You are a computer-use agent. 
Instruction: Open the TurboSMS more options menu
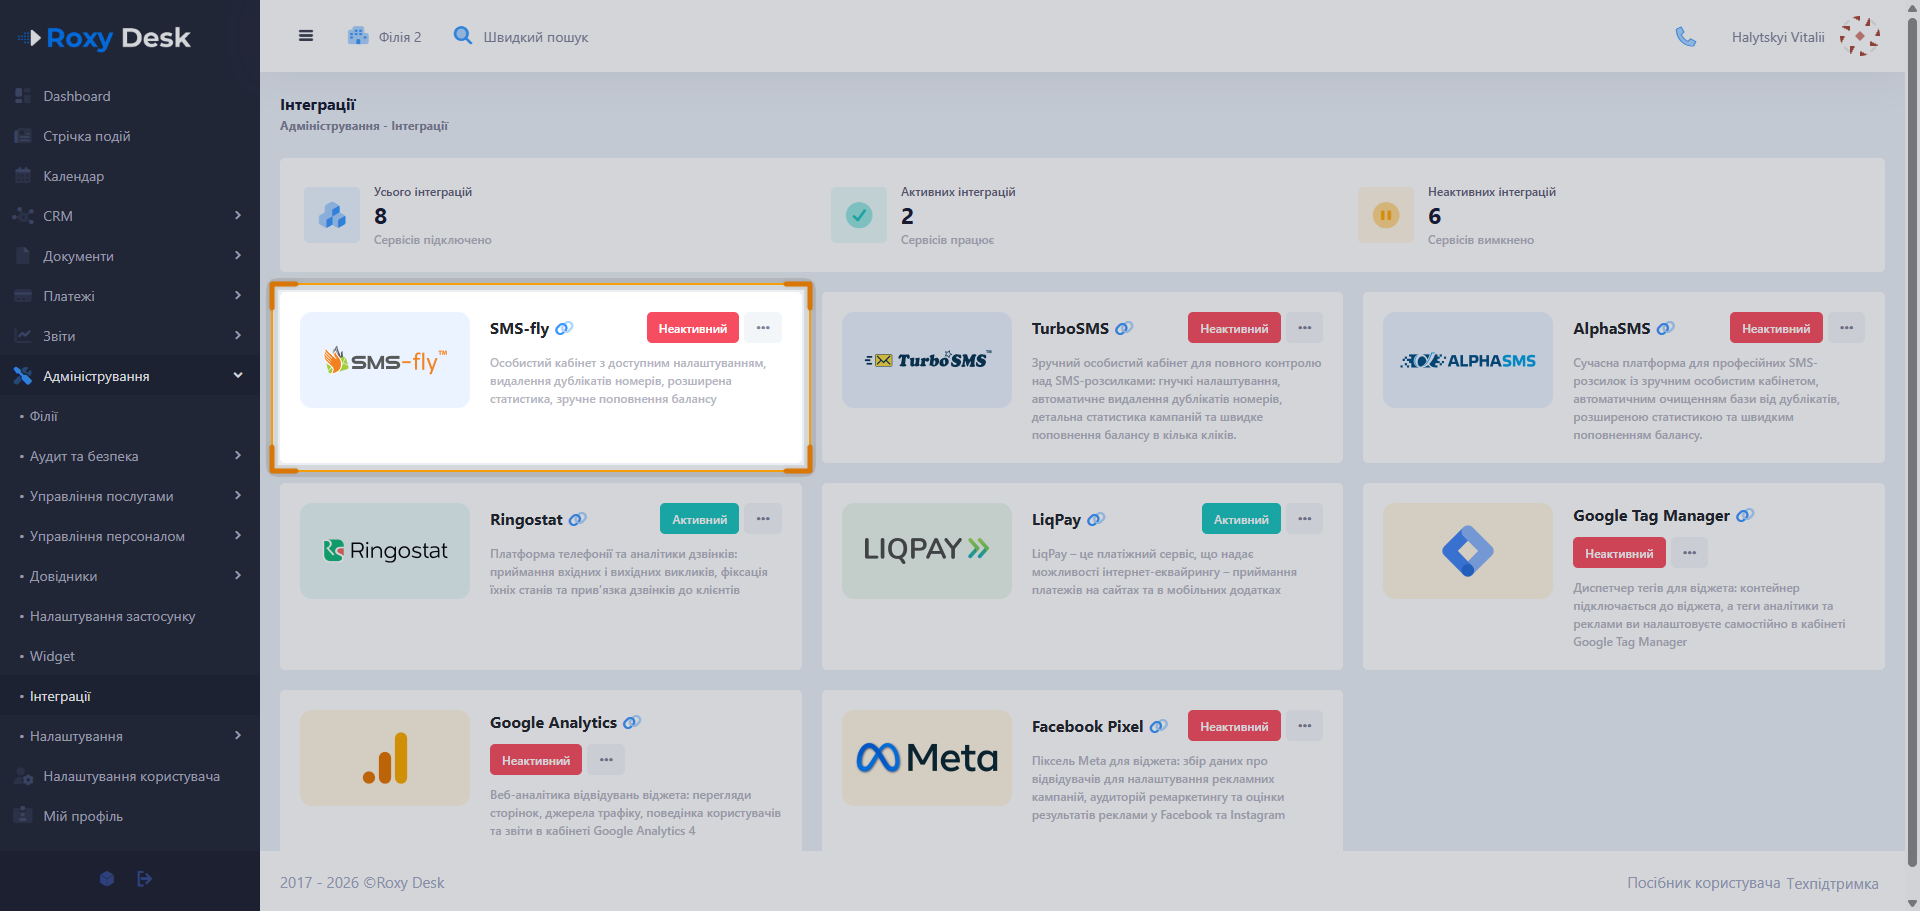[1305, 328]
